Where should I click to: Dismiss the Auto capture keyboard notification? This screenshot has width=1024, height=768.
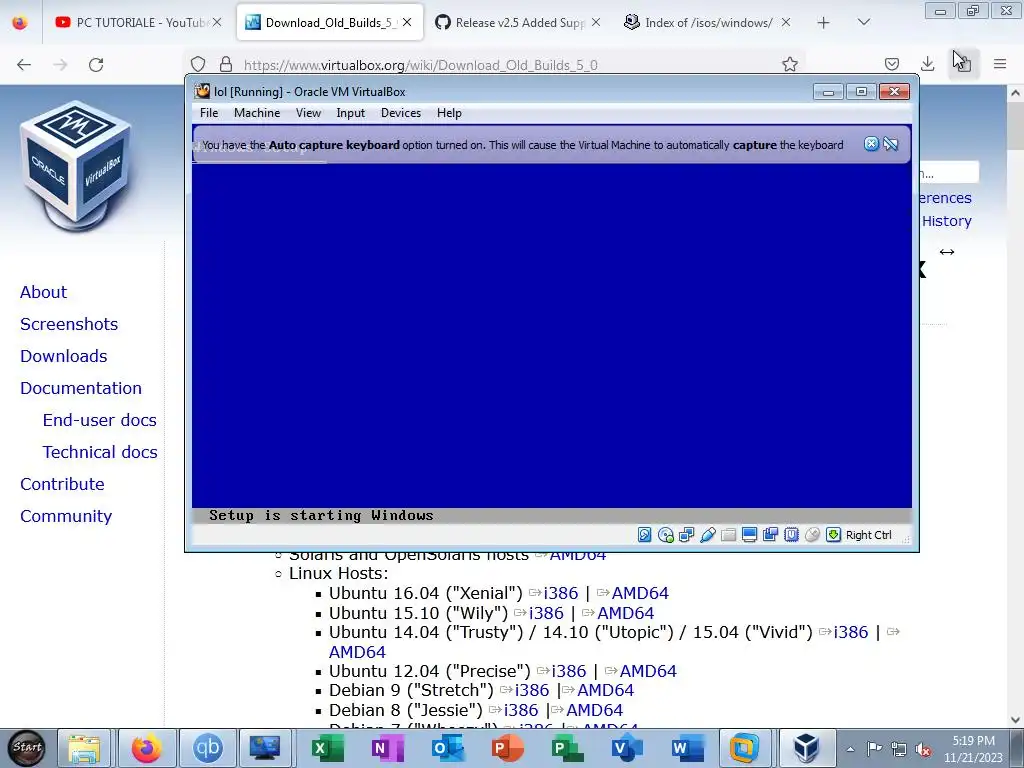[871, 144]
